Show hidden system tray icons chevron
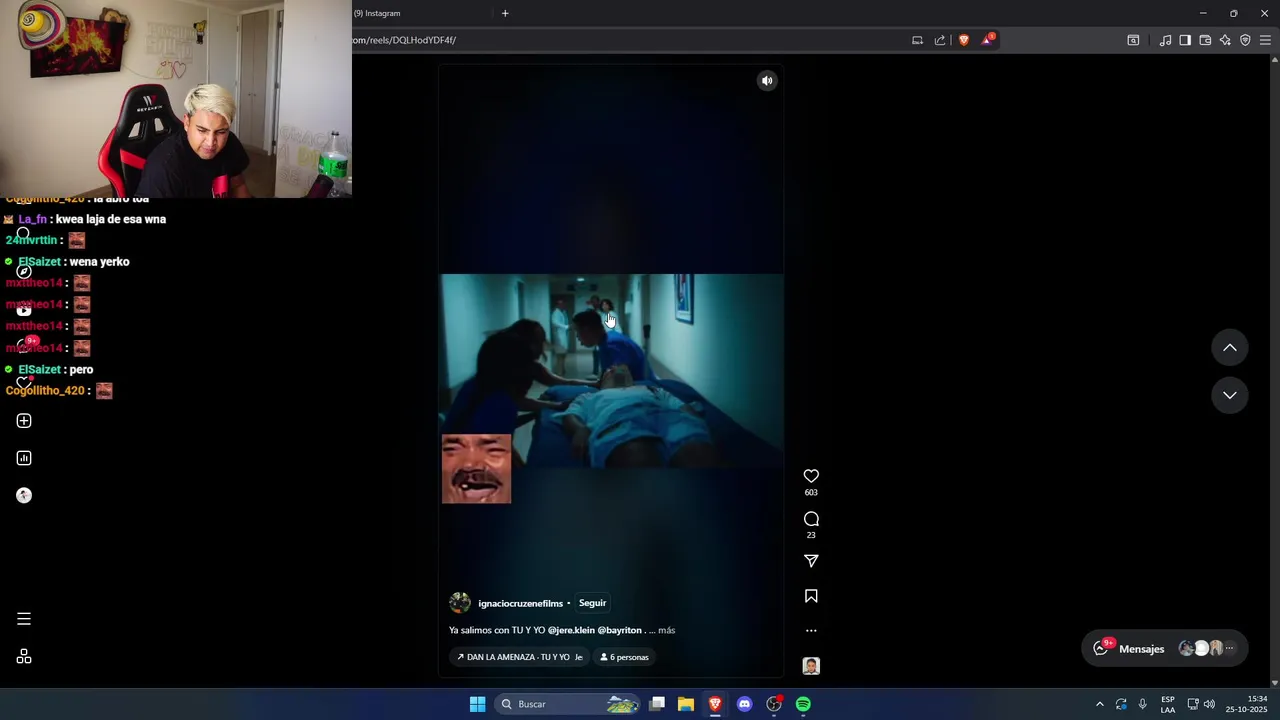Screen dimensions: 1280x720 (x=1100, y=704)
